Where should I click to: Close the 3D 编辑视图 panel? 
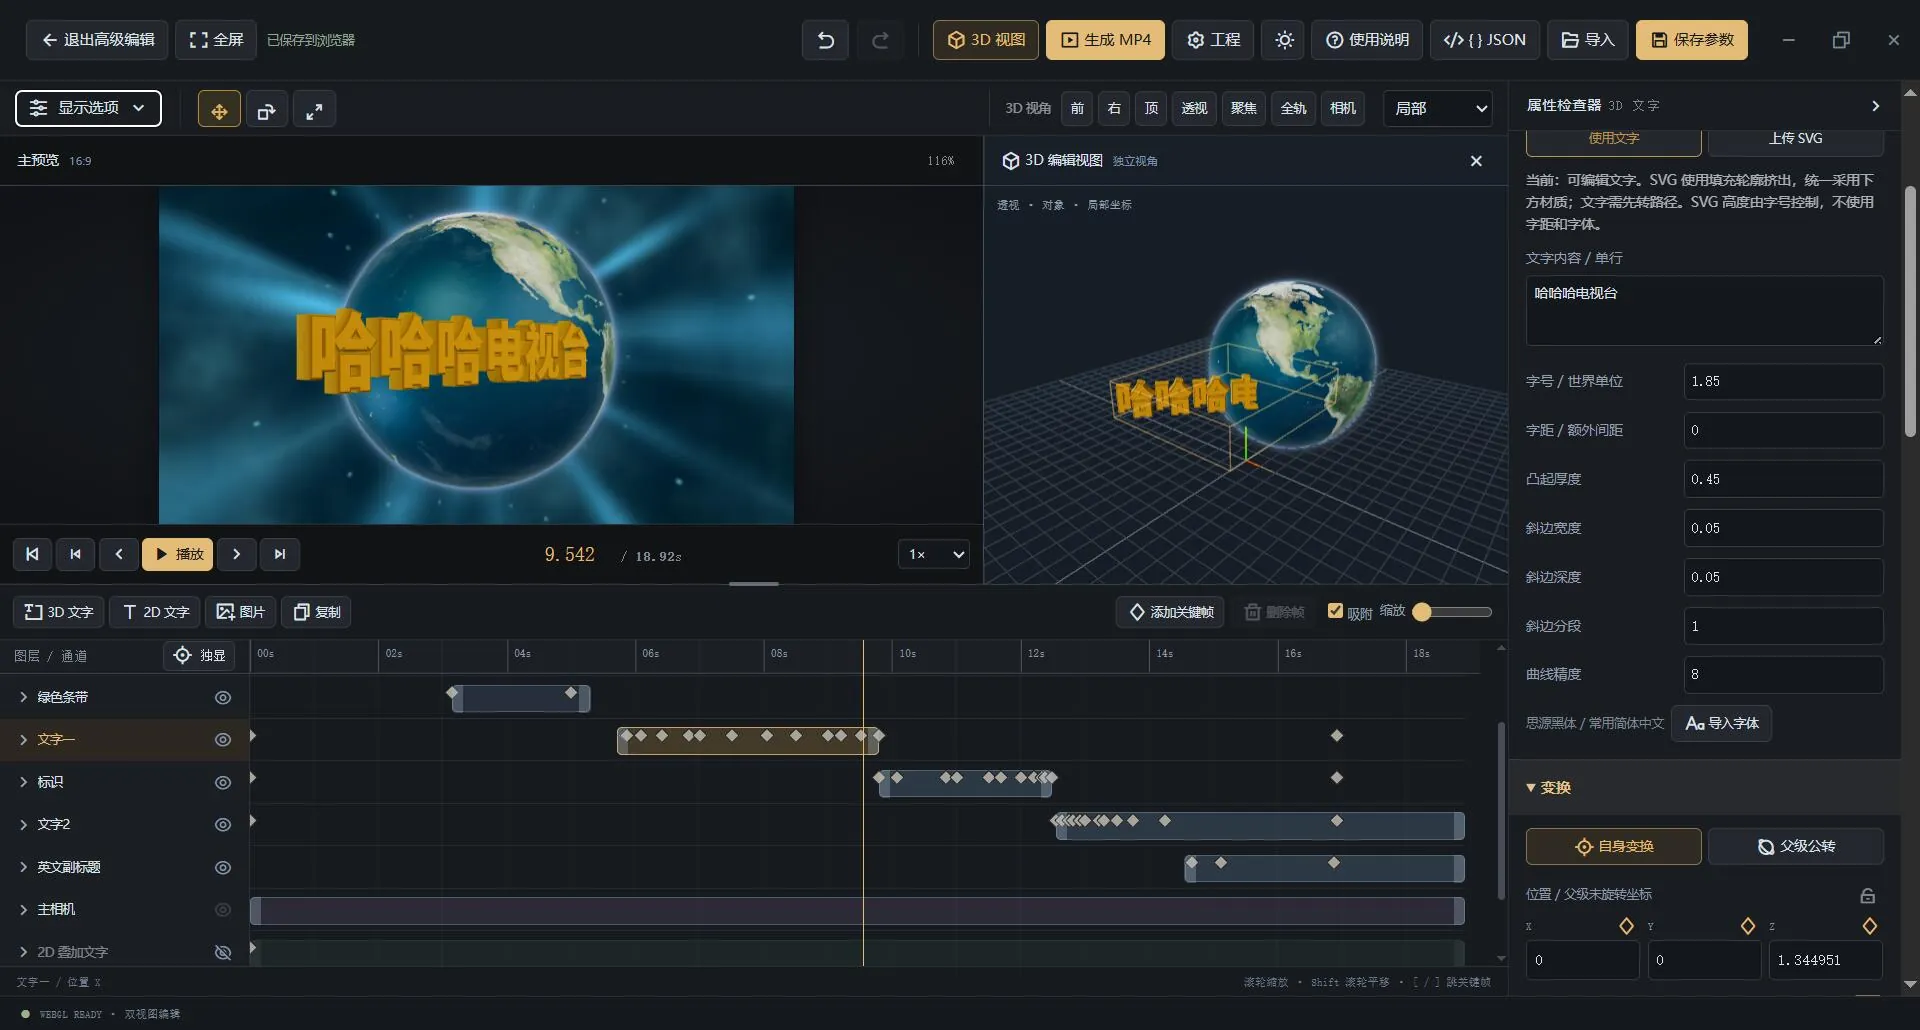[x=1476, y=161]
